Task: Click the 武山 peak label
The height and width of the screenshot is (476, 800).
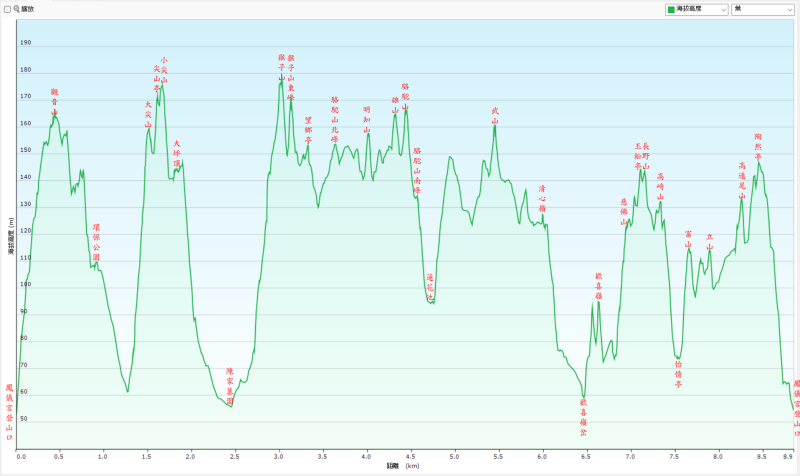Action: [494, 115]
